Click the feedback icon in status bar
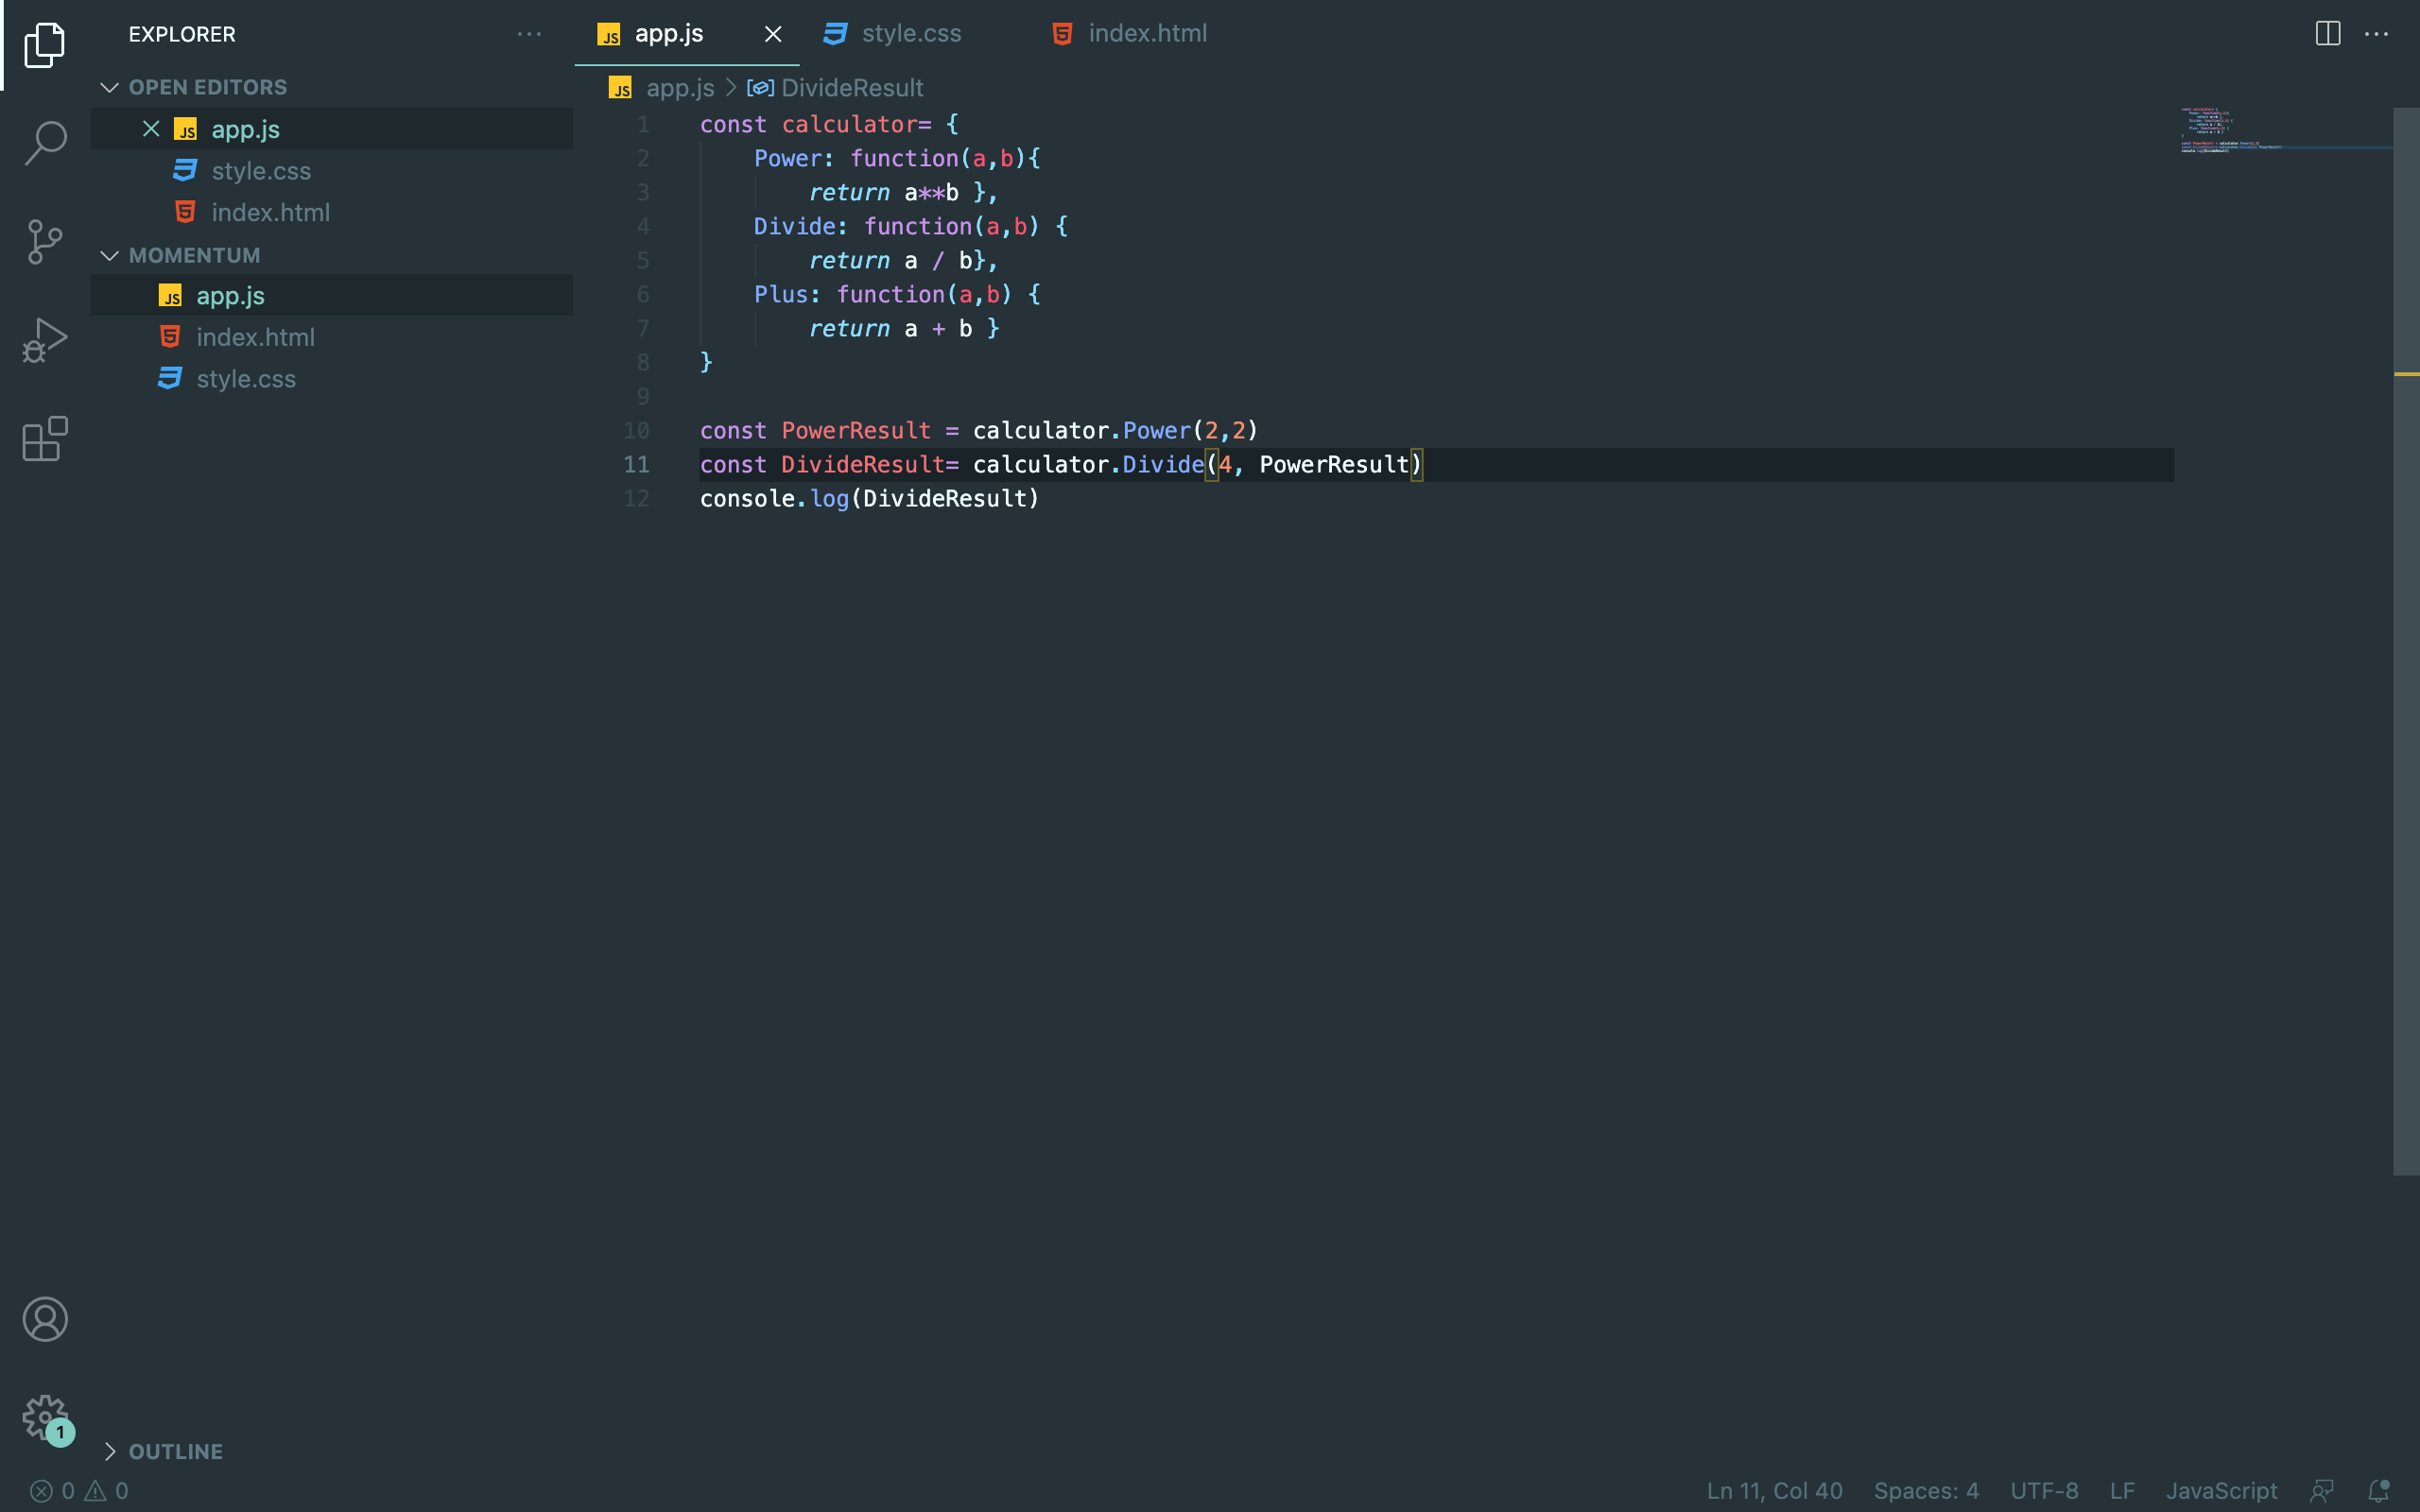This screenshot has height=1512, width=2420. tap(2322, 1491)
